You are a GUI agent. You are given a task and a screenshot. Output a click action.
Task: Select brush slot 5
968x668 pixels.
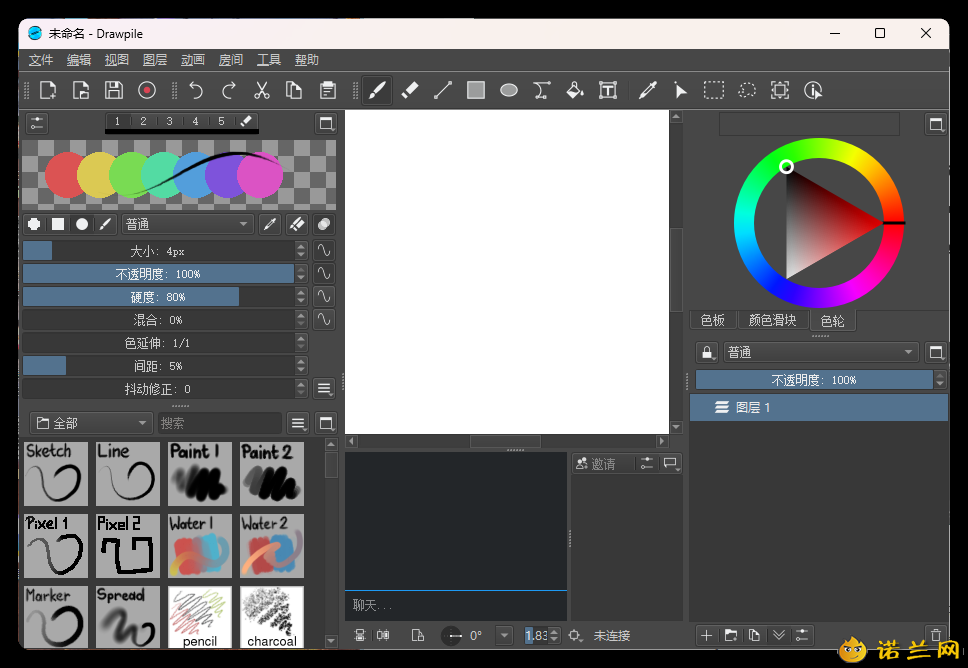[x=221, y=121]
